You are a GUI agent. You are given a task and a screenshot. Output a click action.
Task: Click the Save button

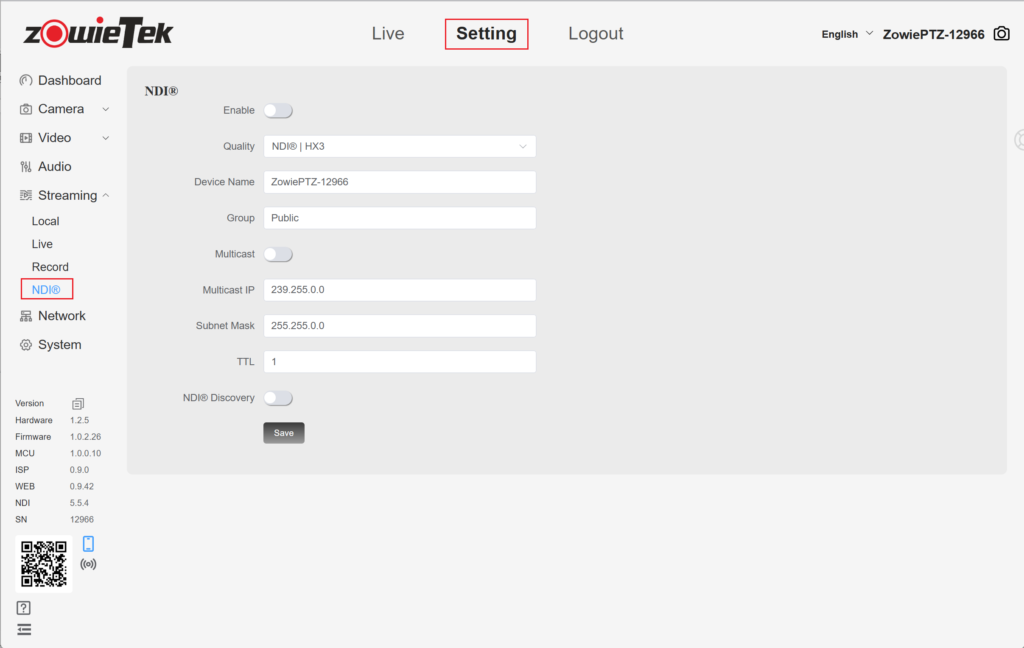[284, 433]
